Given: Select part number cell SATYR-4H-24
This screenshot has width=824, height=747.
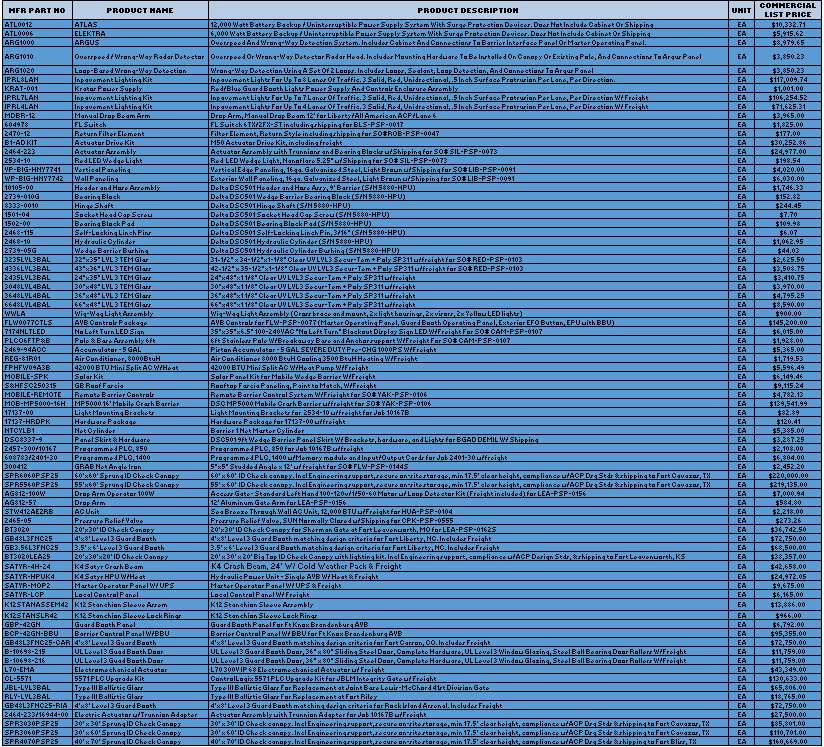Looking at the screenshot, I should pos(37,567).
